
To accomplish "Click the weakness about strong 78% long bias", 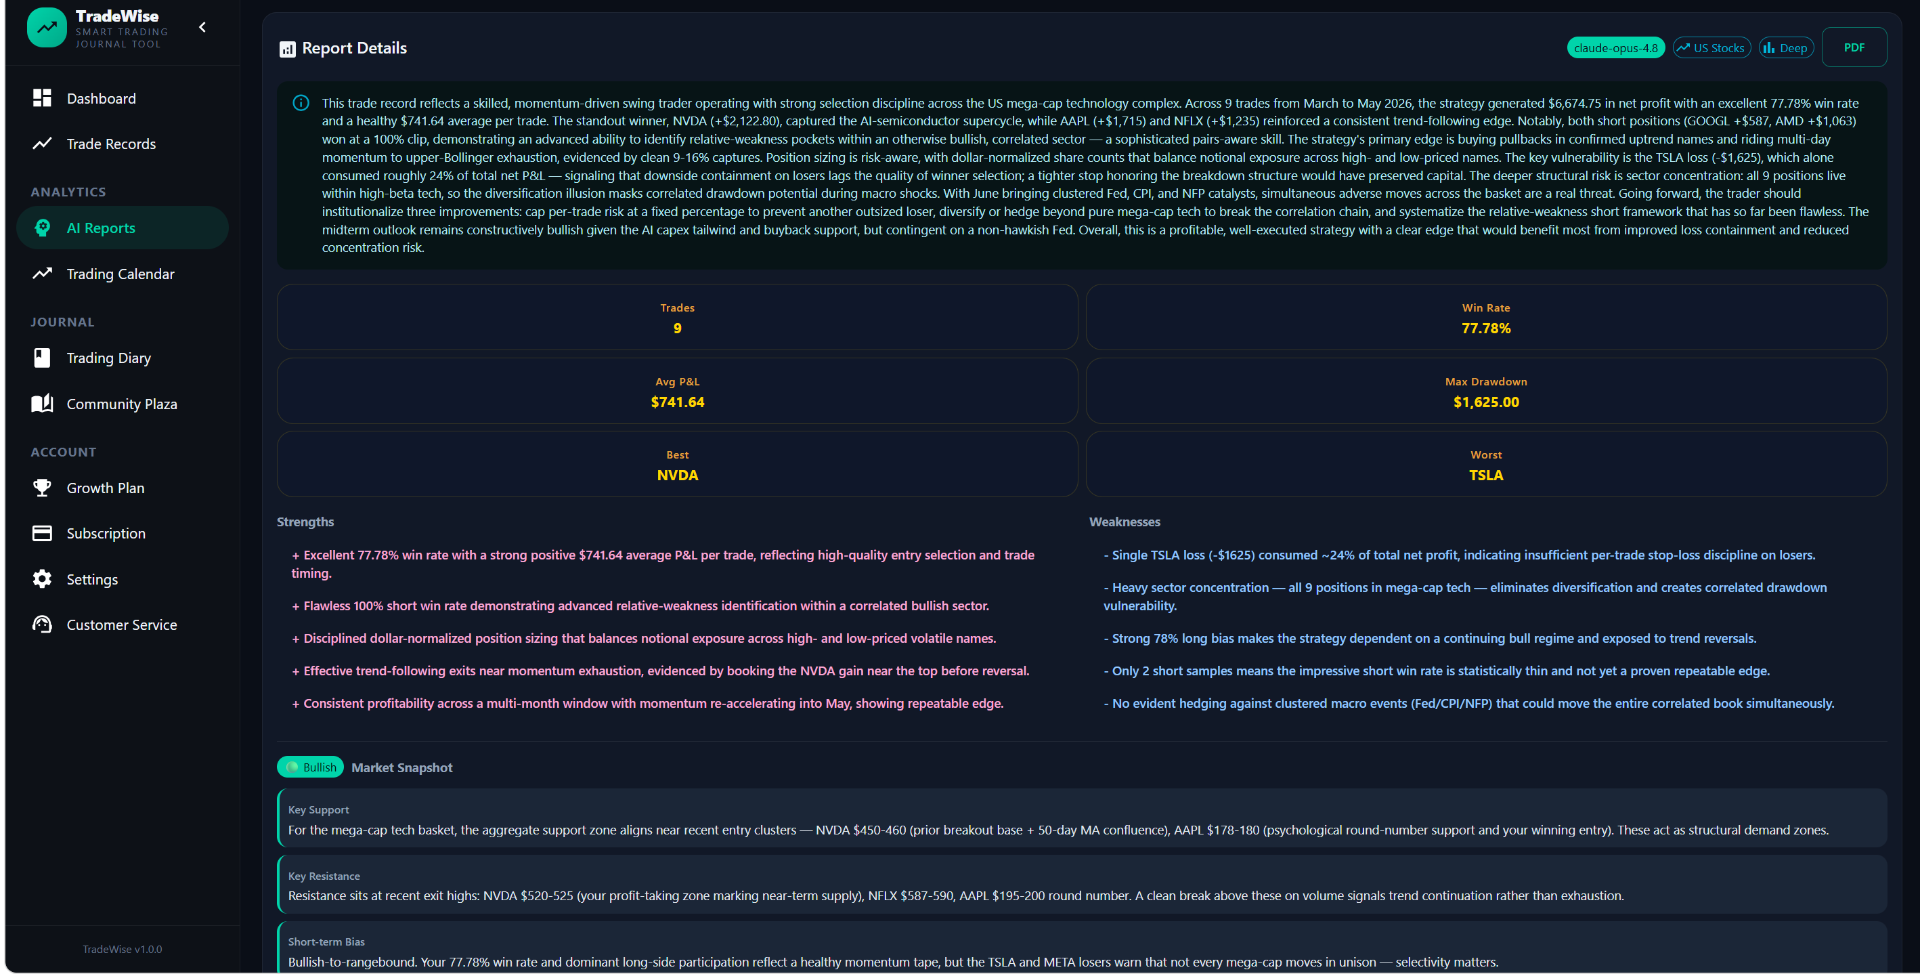I will 1430,638.
